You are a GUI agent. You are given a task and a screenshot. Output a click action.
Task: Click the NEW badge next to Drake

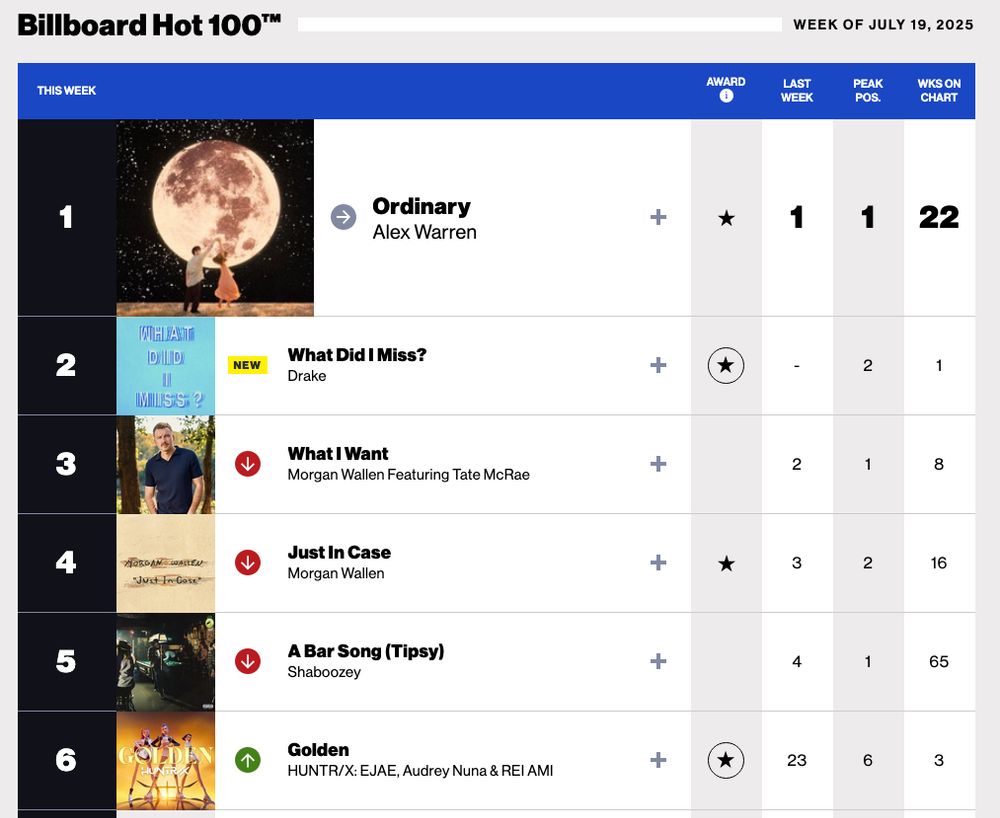tap(247, 365)
